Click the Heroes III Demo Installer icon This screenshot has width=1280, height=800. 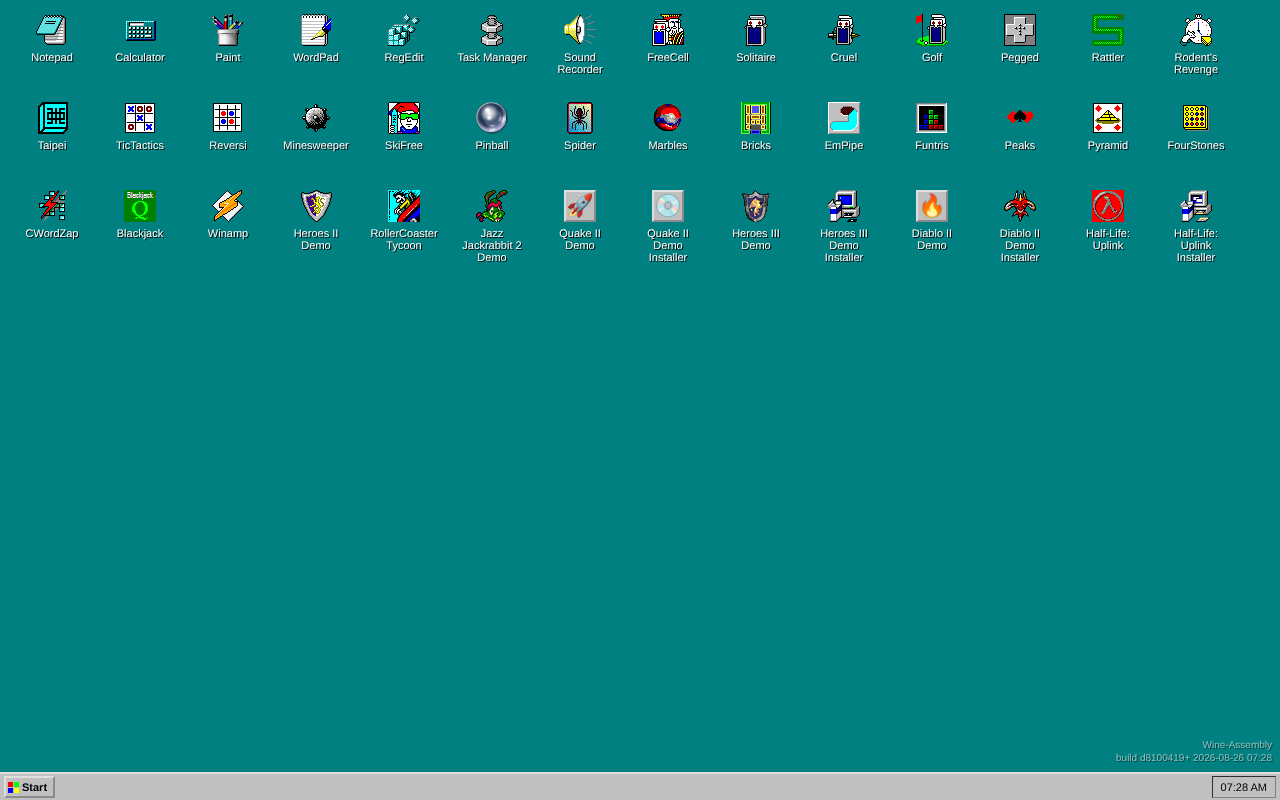tap(844, 206)
